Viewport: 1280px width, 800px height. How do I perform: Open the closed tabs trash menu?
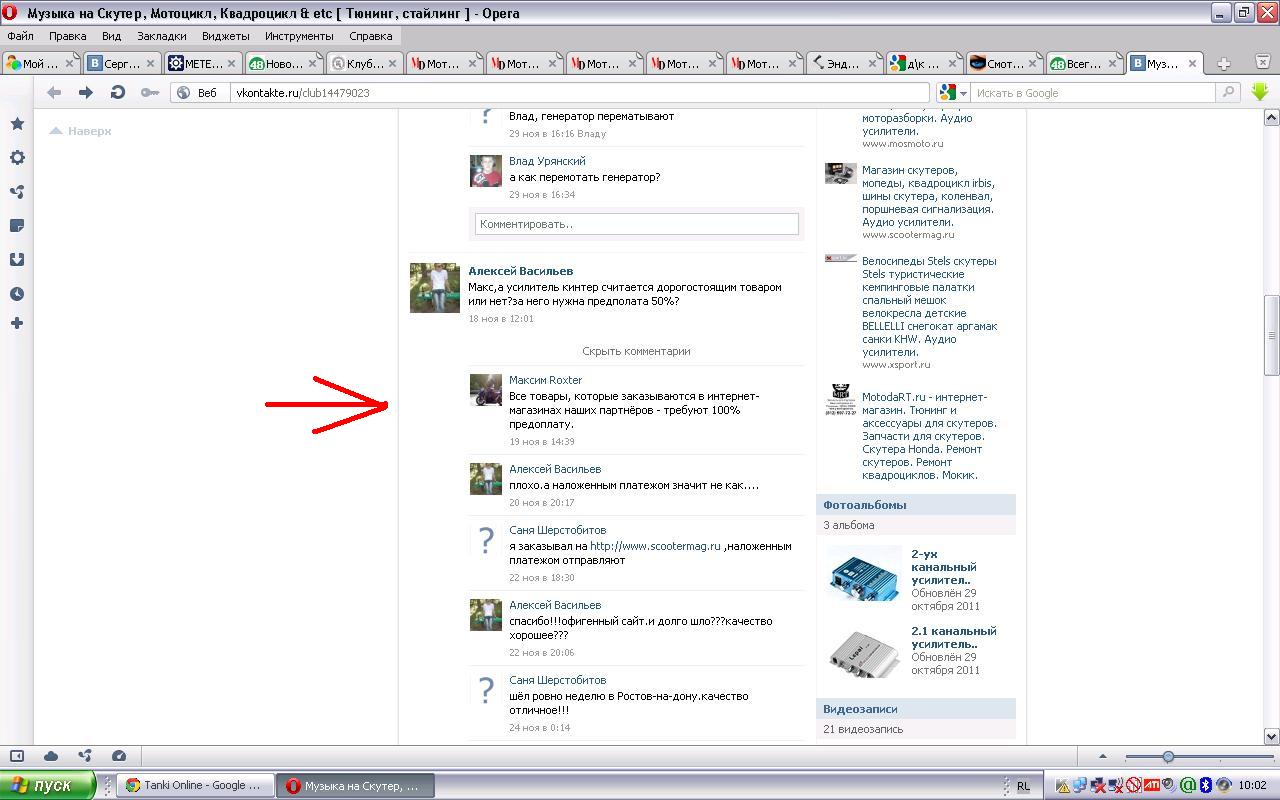click(x=1262, y=63)
